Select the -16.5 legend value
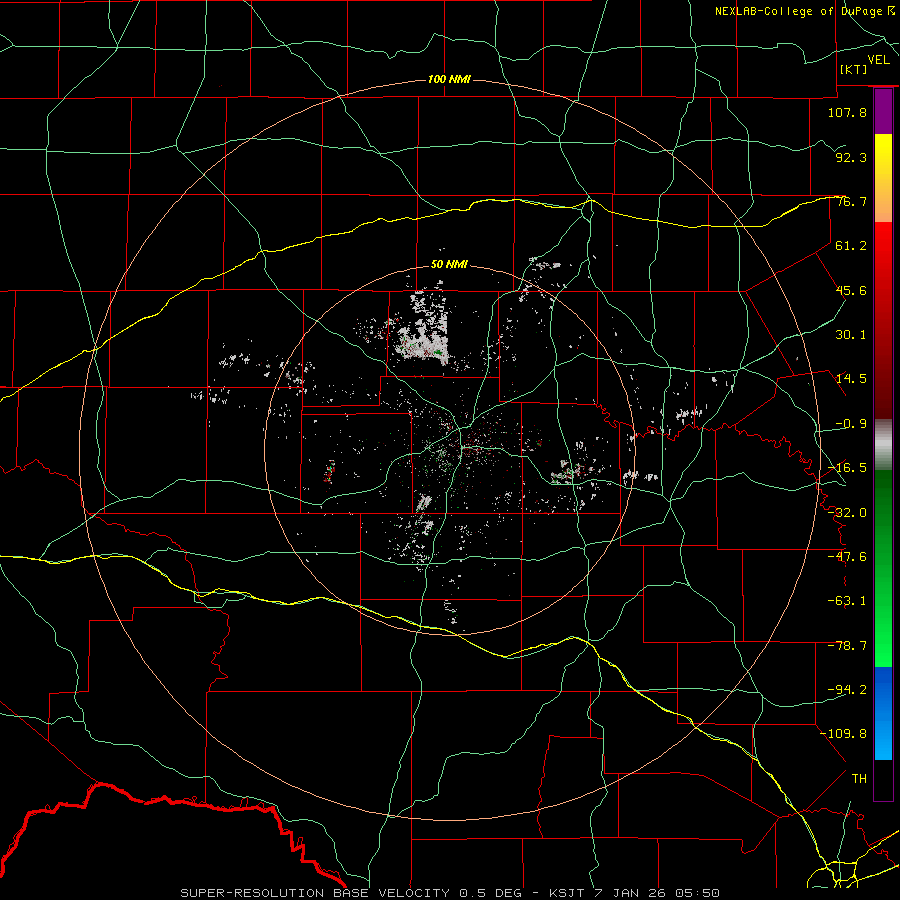This screenshot has width=900, height=900. [847, 468]
